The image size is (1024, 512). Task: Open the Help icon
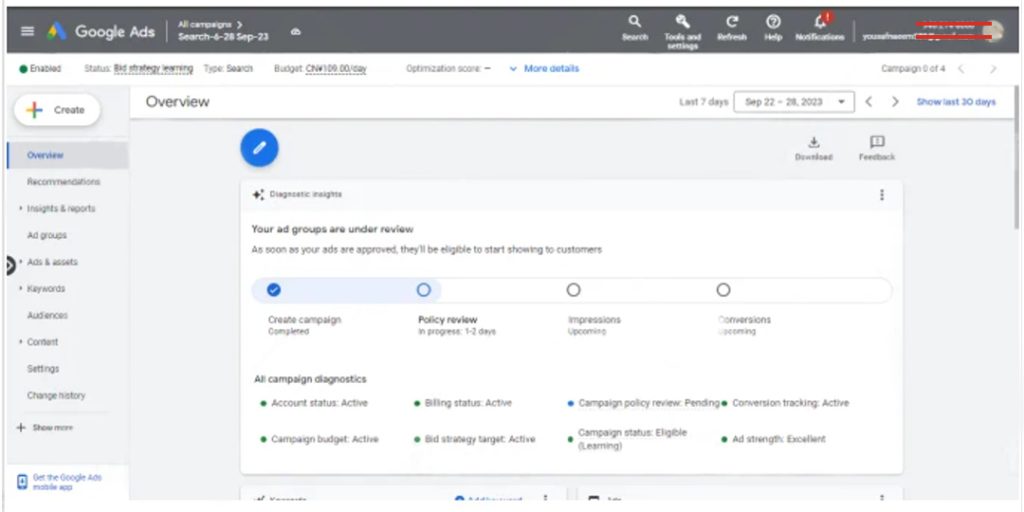pos(773,22)
